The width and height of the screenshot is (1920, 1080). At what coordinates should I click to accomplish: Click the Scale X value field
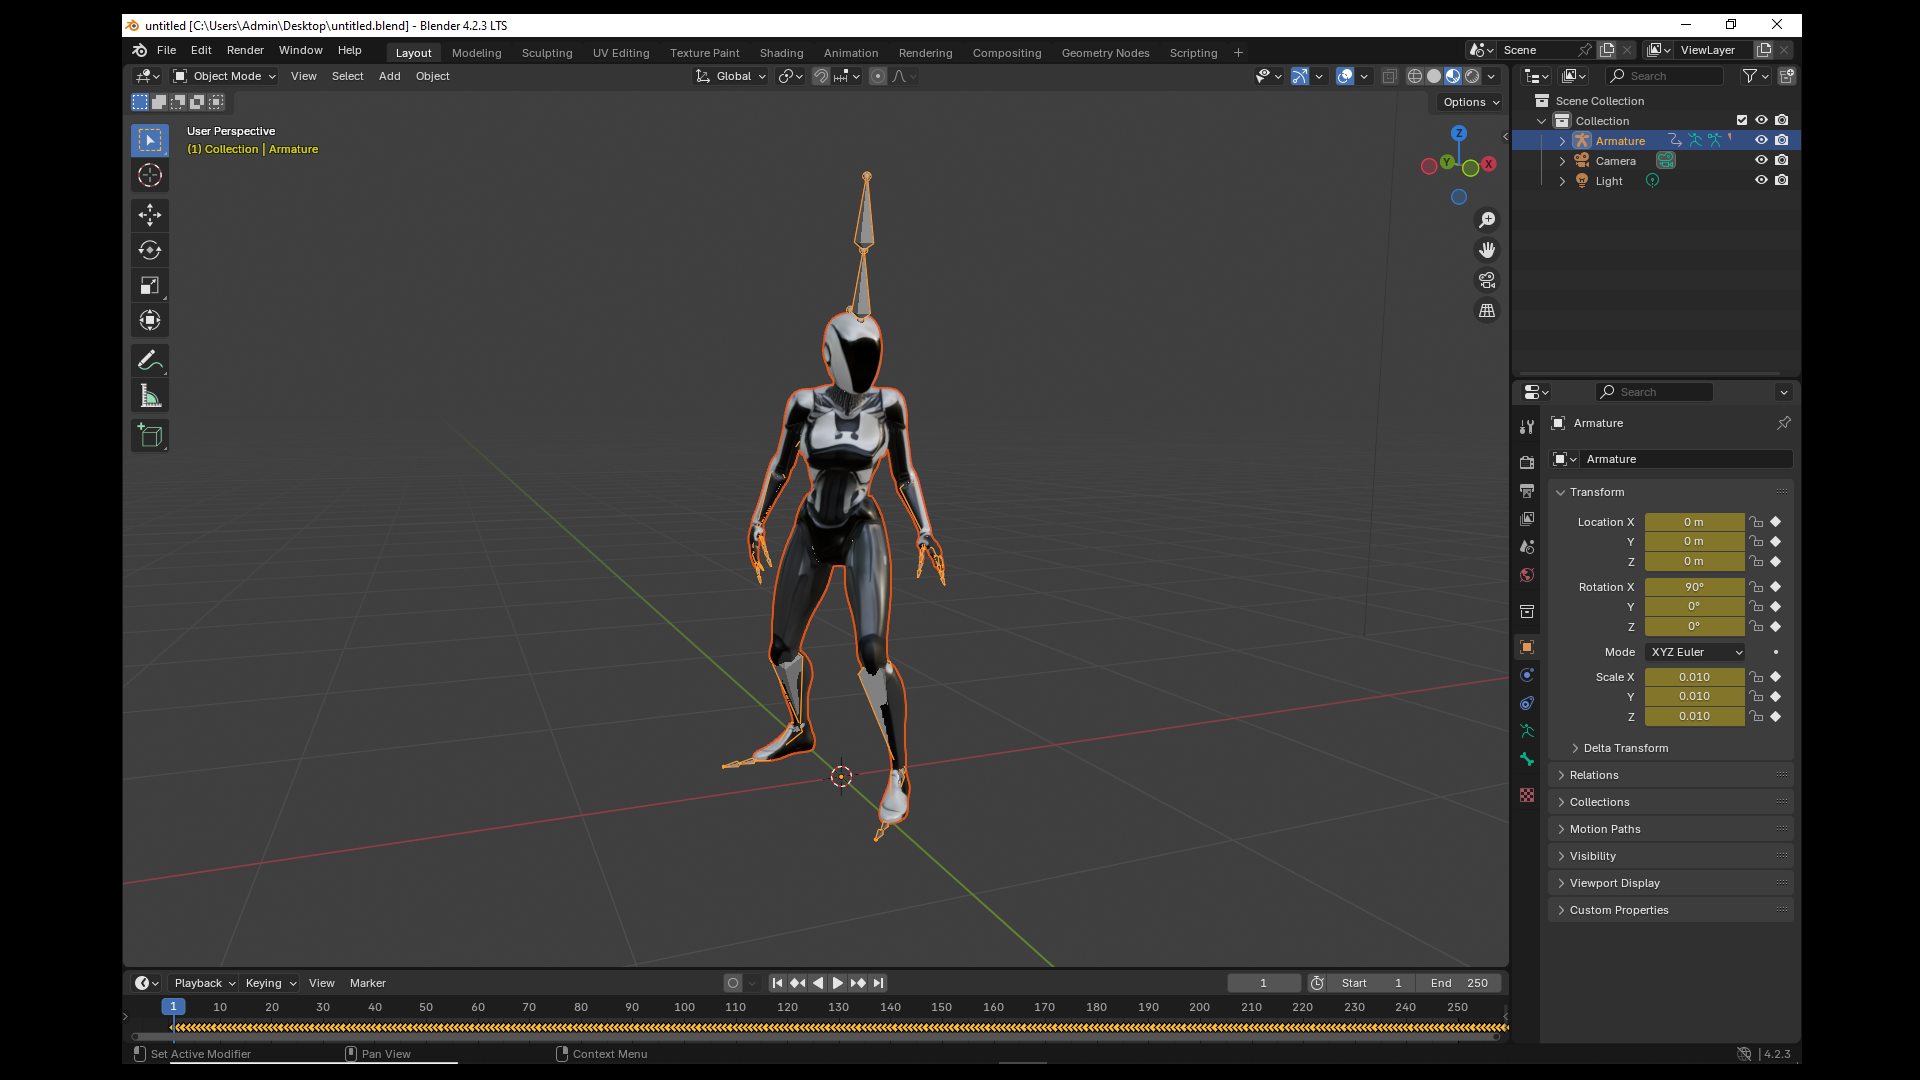[1694, 677]
